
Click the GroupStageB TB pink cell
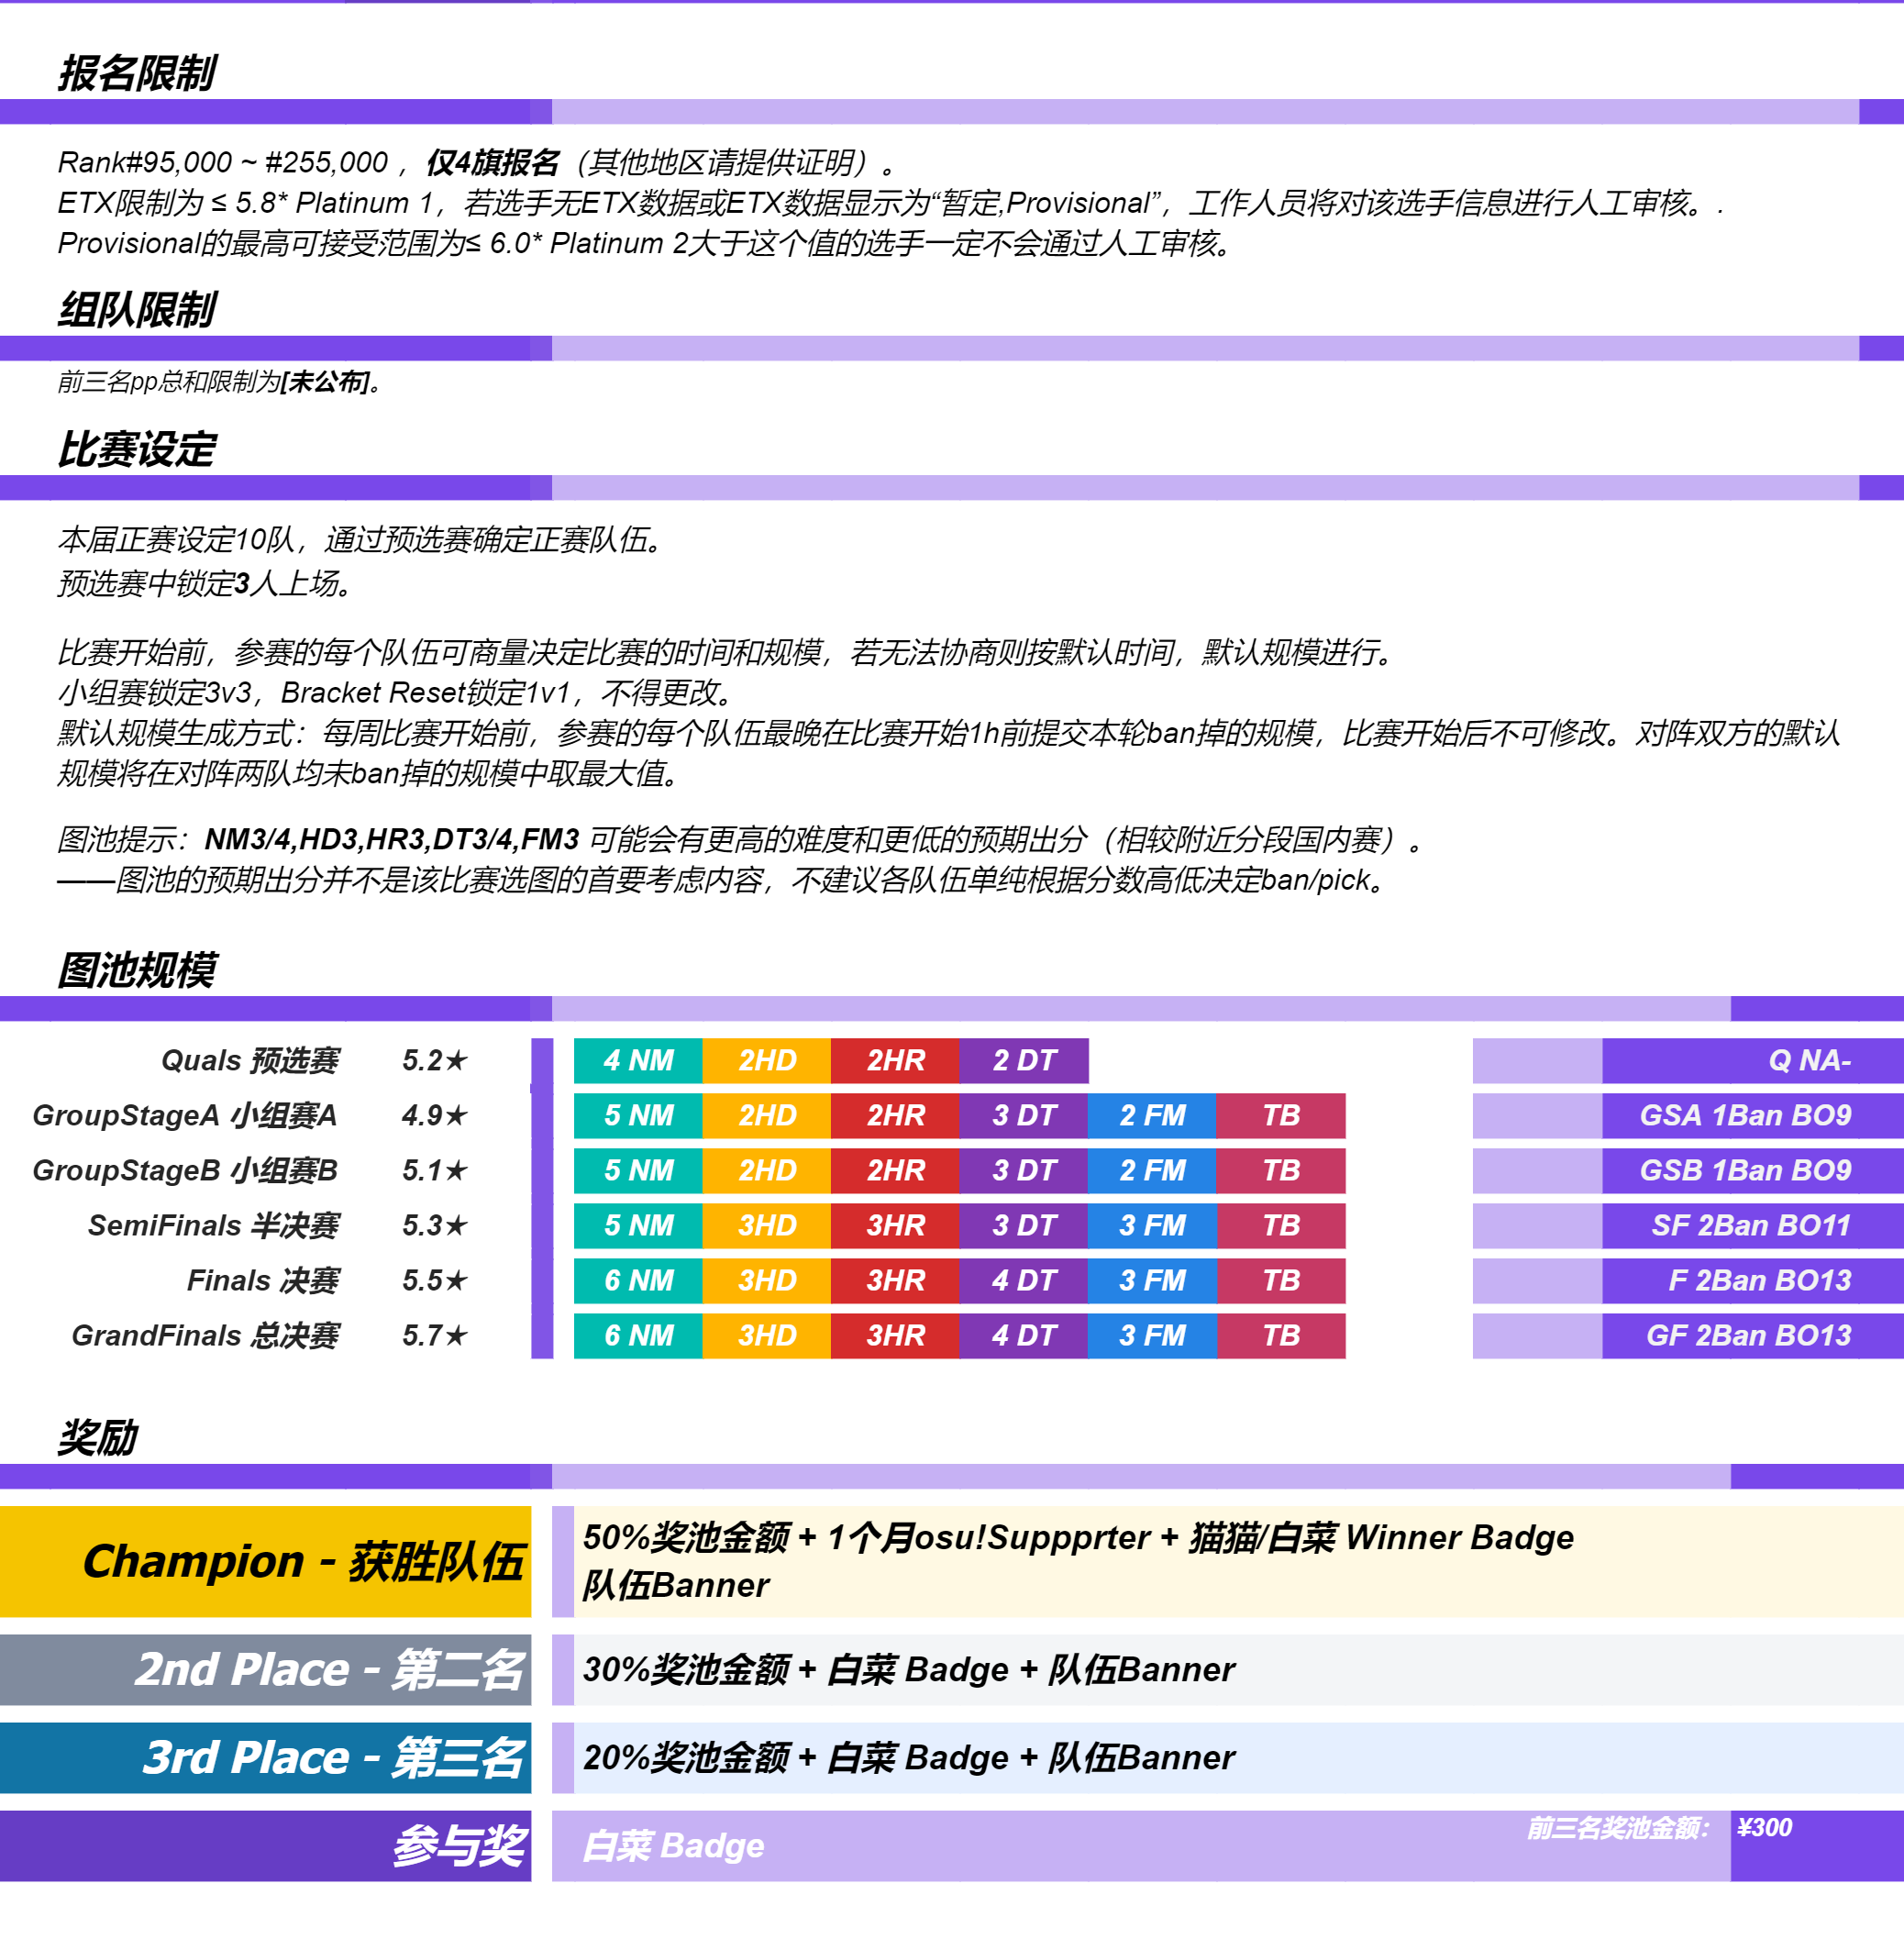click(1280, 1170)
